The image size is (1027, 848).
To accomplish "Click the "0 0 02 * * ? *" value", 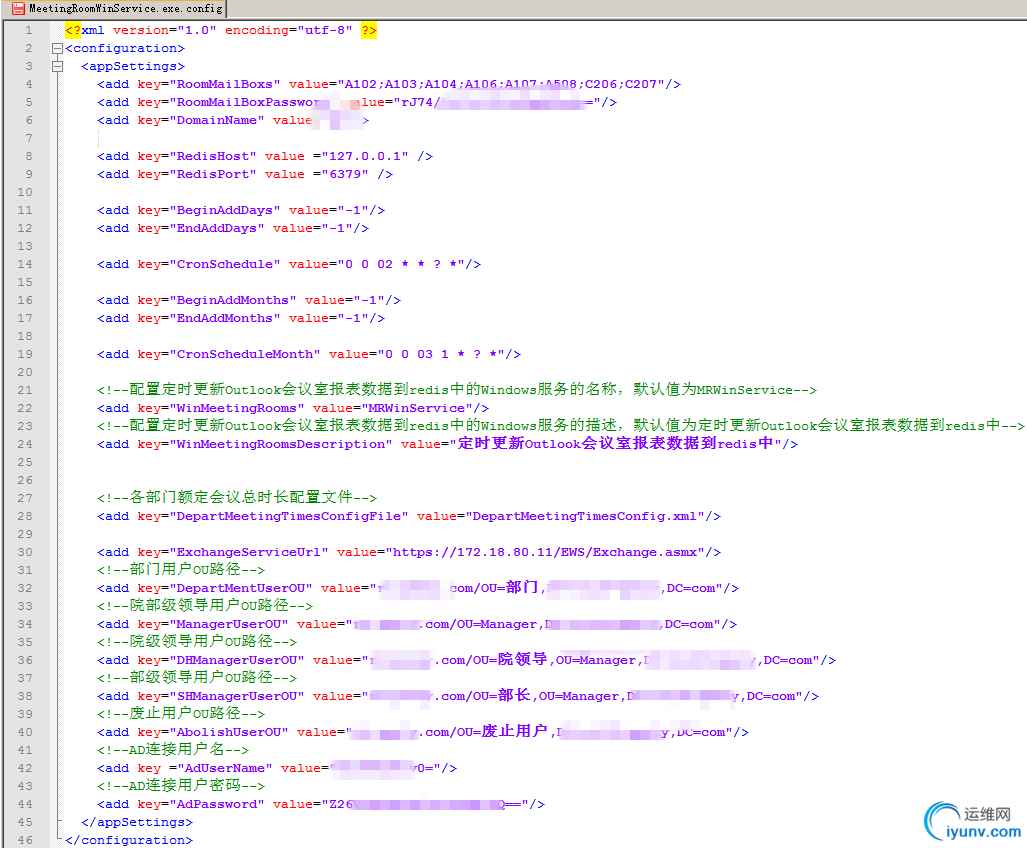I will click(401, 265).
